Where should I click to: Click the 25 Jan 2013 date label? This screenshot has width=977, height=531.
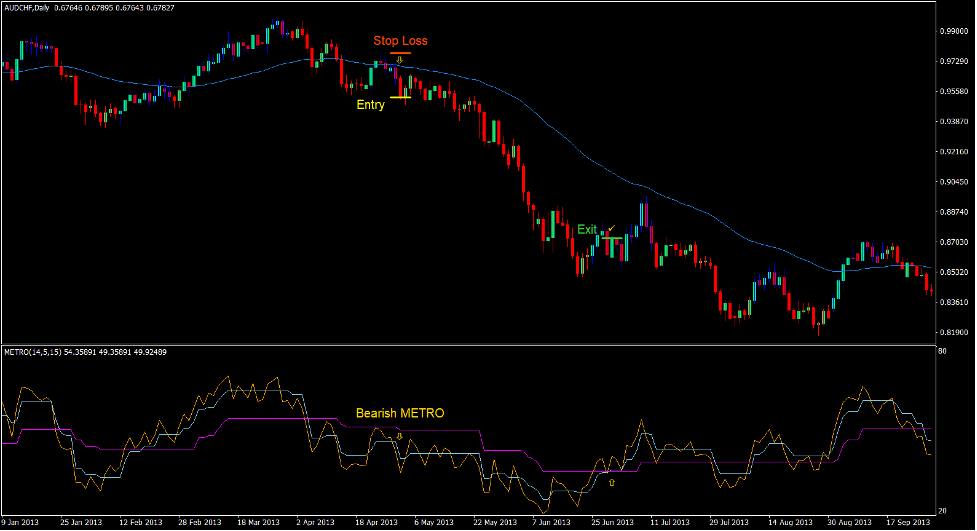click(81, 522)
